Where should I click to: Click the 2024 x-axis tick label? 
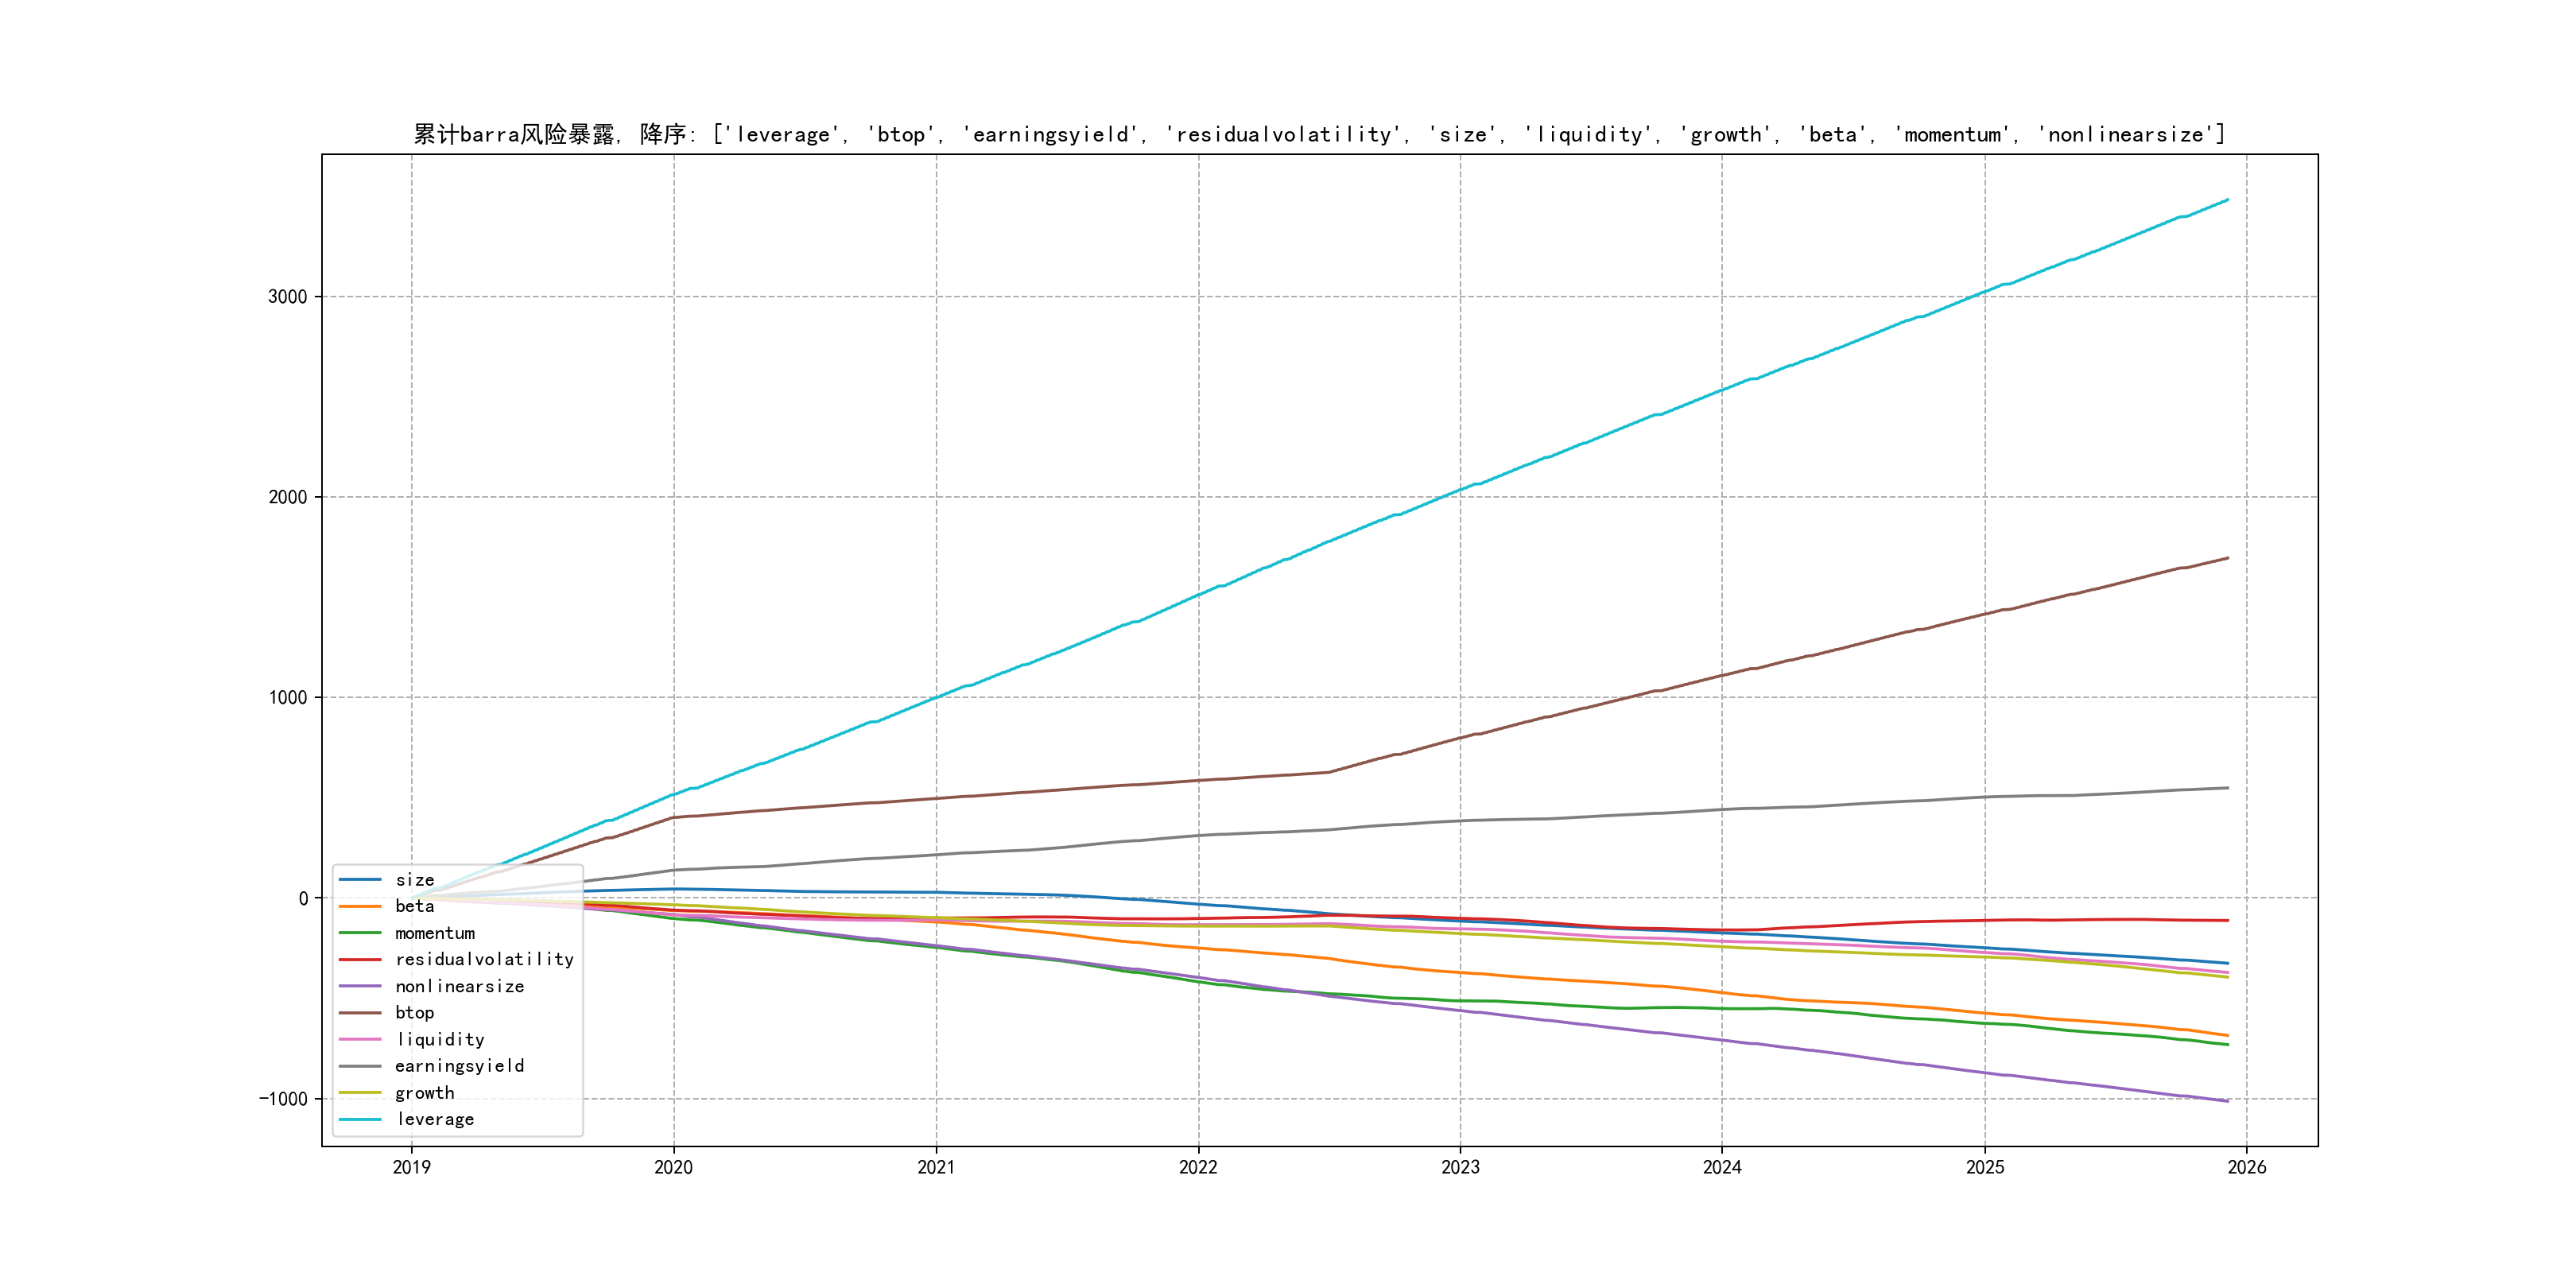[x=1722, y=1167]
